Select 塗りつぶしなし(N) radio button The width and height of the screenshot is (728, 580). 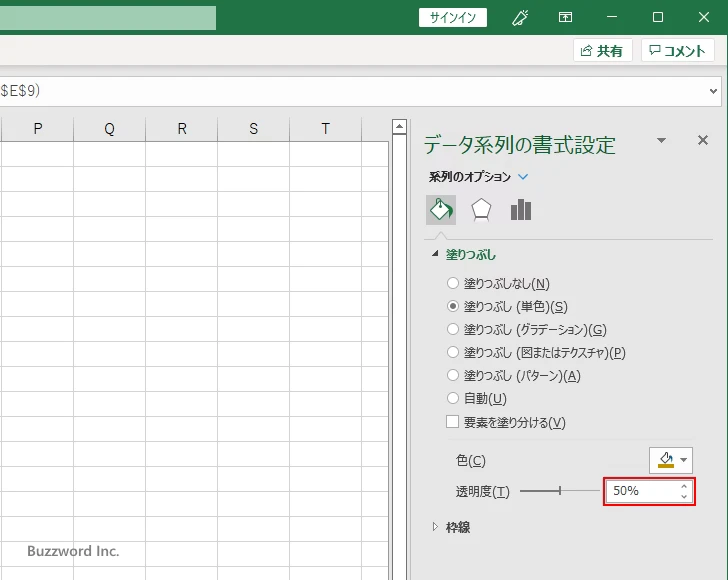(x=453, y=283)
